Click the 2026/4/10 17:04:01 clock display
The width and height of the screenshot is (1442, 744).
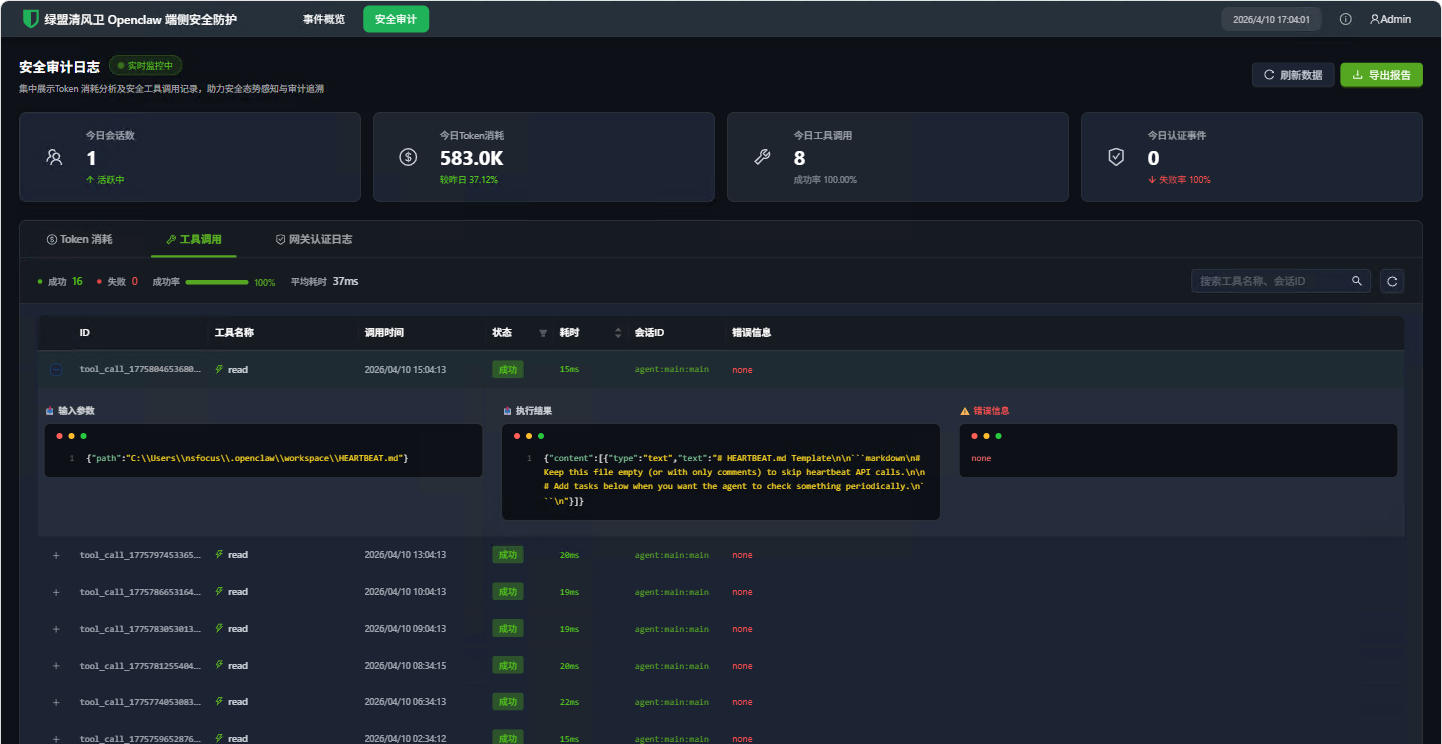[1272, 19]
